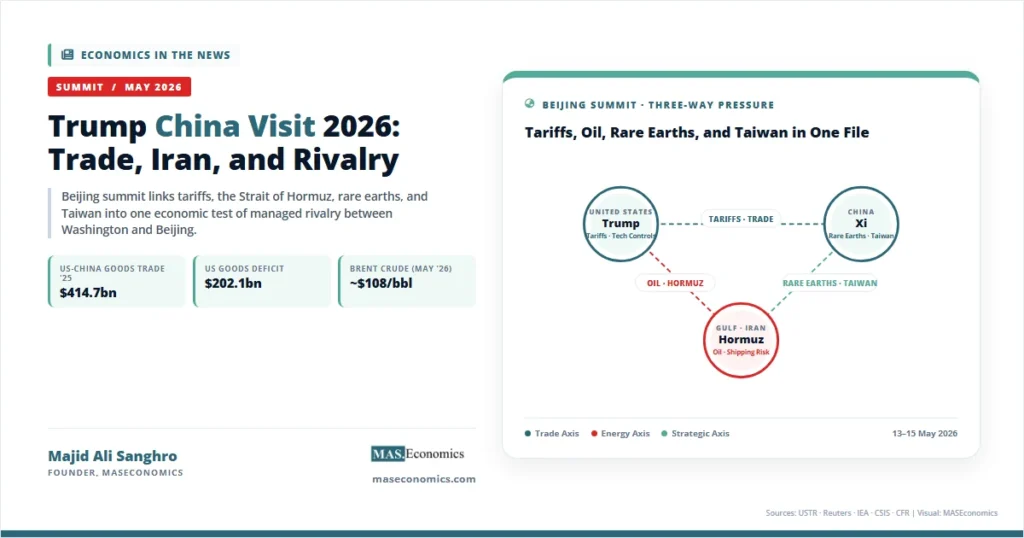Click the Sources credit line
This screenshot has width=1024, height=538.
pos(882,513)
